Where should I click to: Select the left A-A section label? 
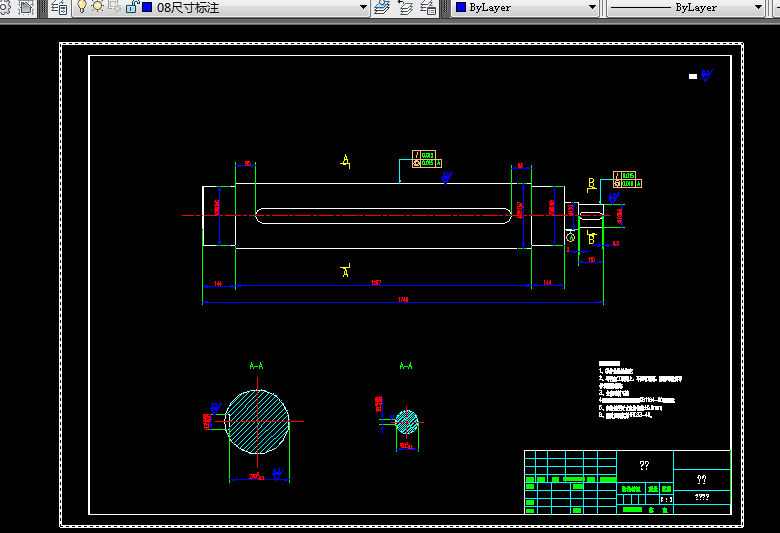click(x=256, y=366)
